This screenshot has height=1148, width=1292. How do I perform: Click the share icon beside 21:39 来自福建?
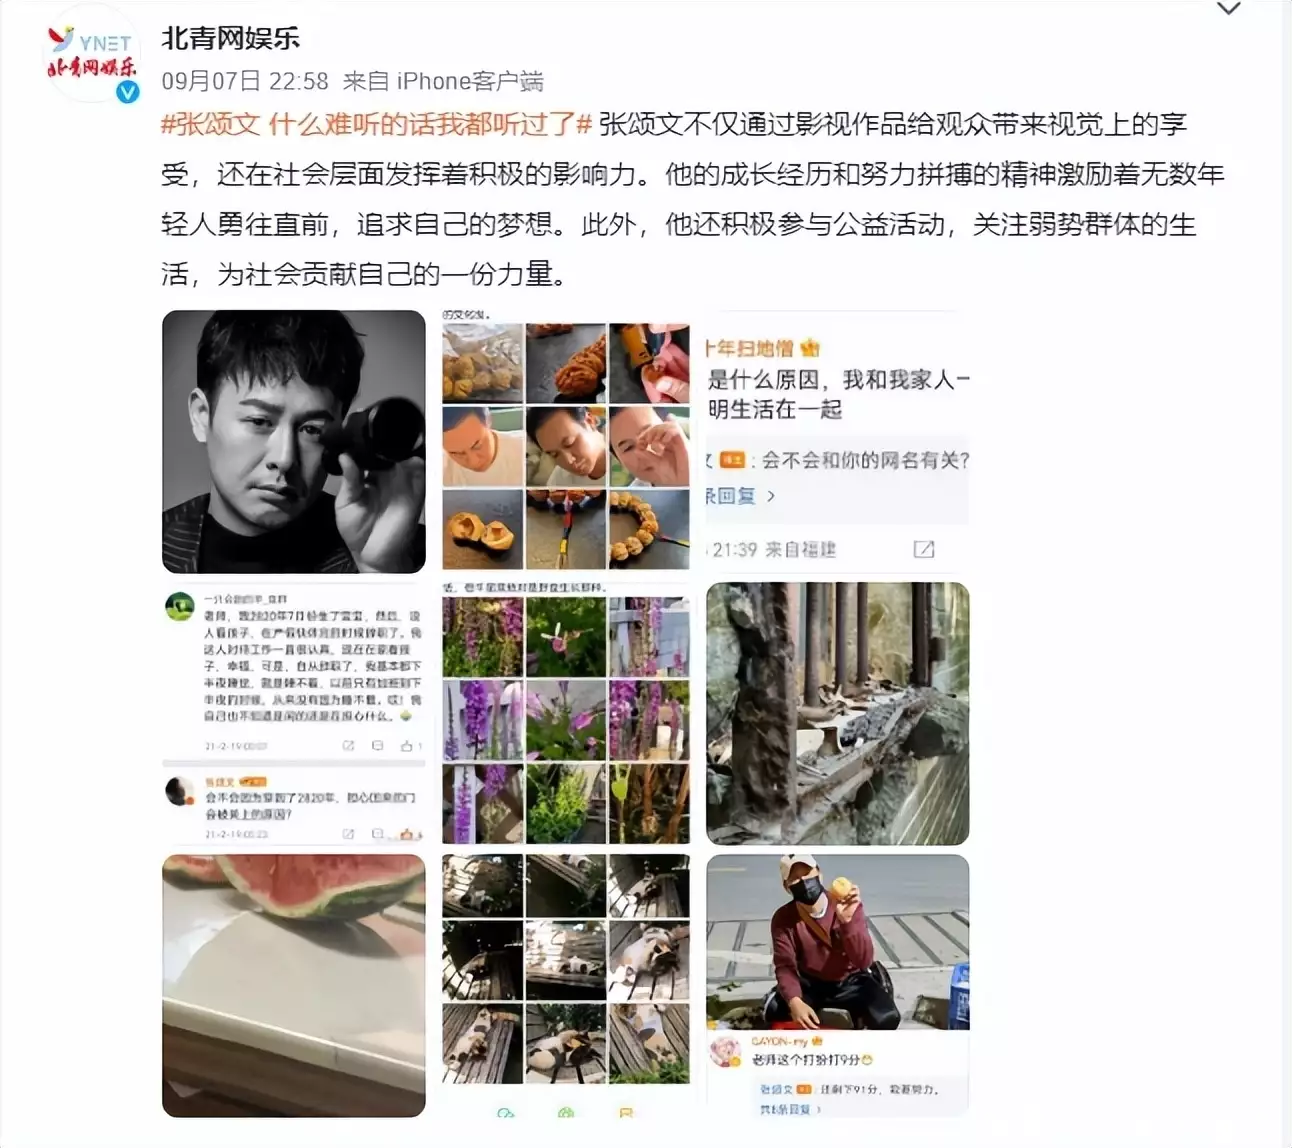click(924, 549)
